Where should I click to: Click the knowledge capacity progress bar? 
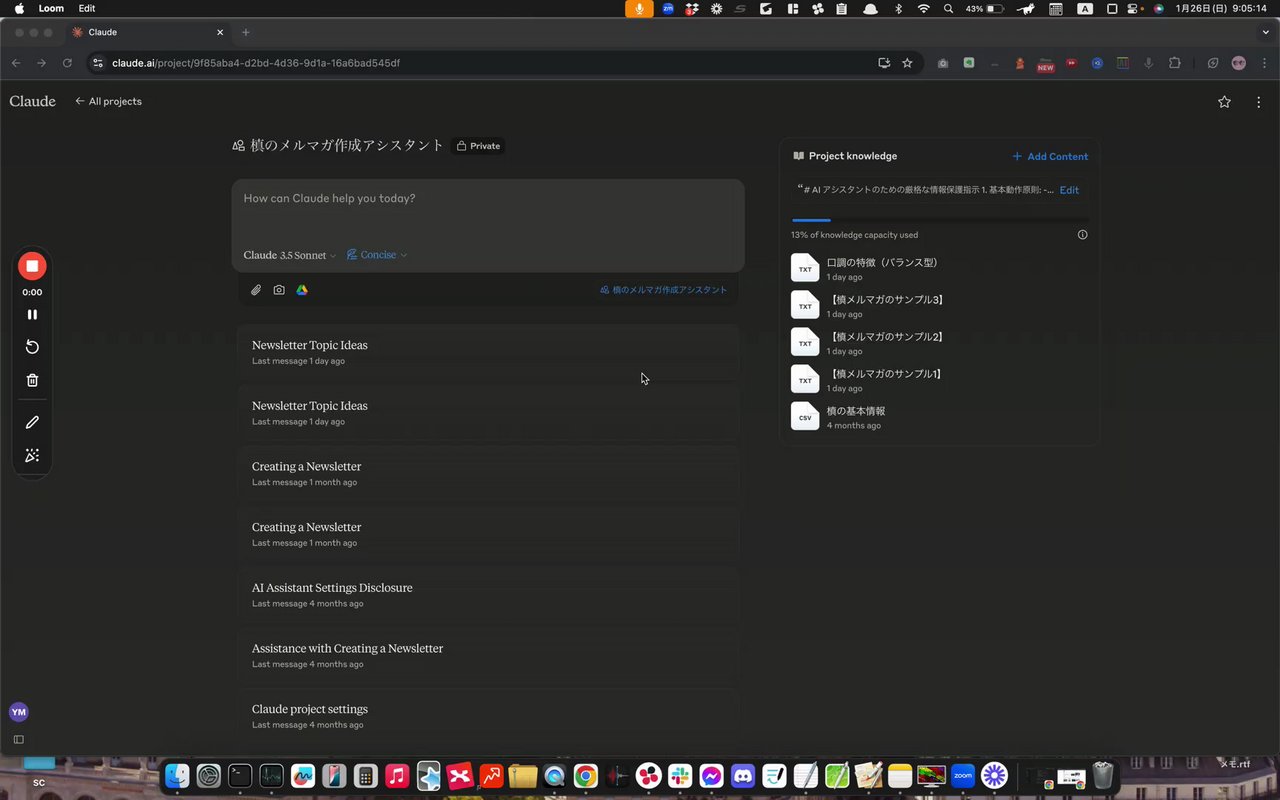(940, 220)
